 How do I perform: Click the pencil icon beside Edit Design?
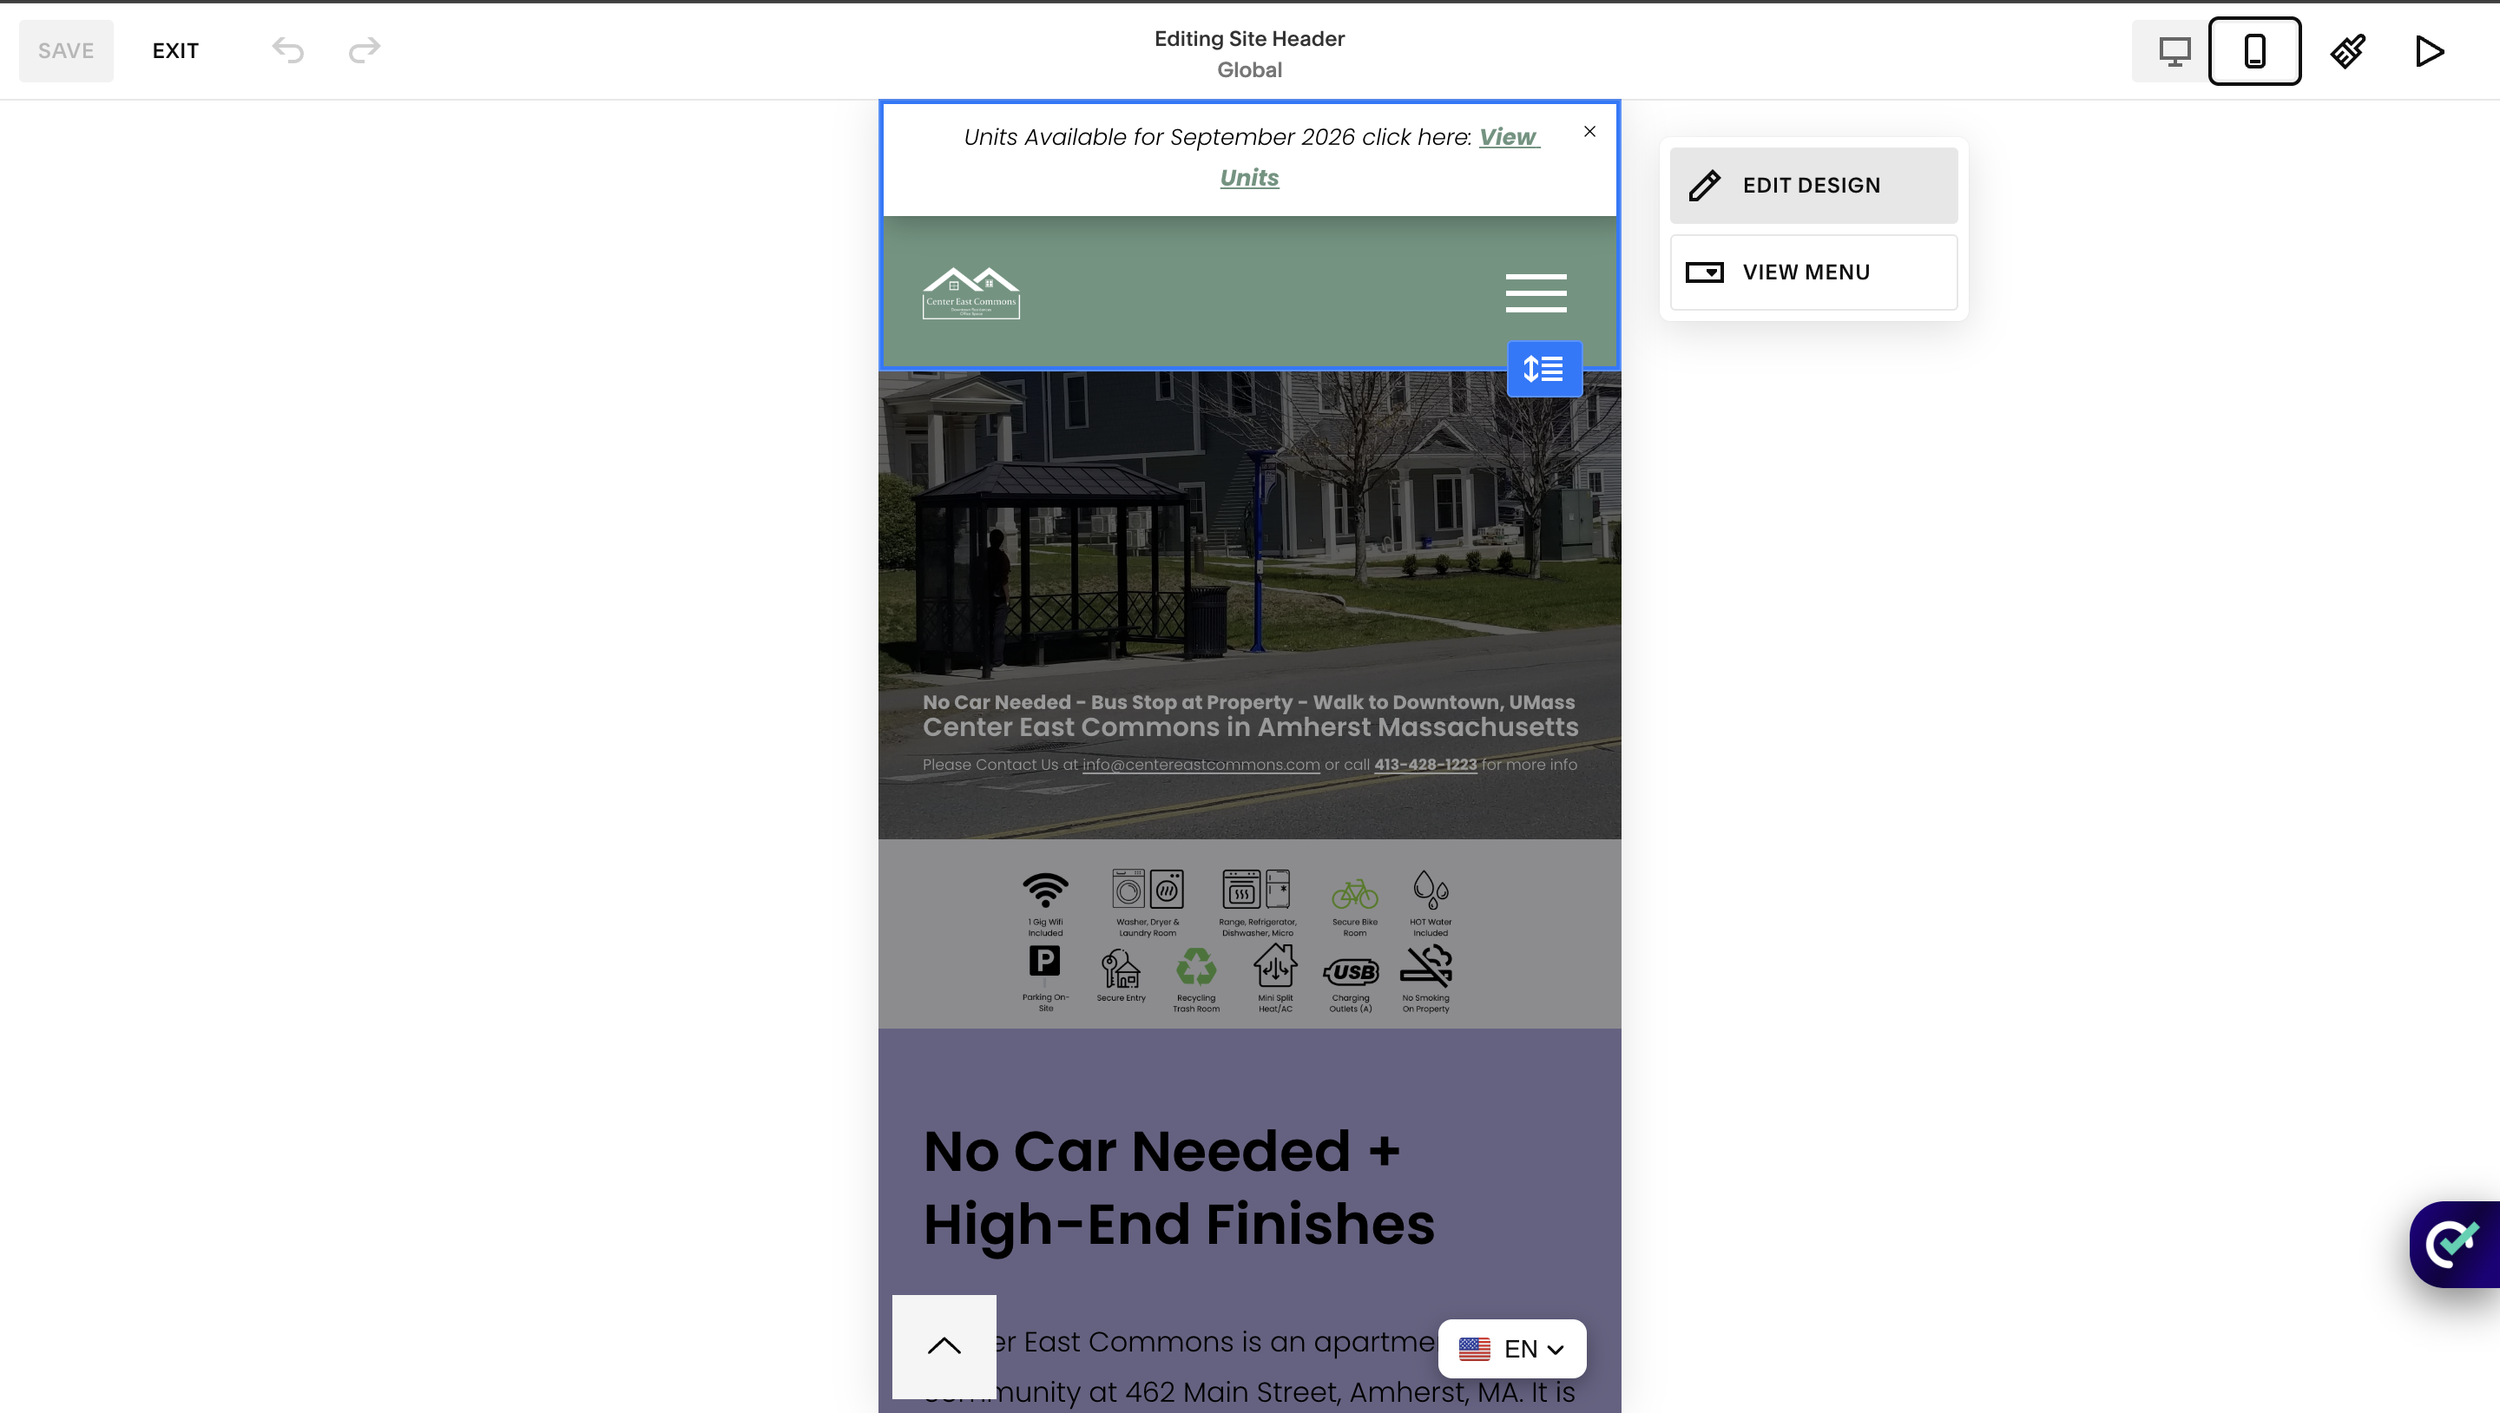(x=1704, y=186)
